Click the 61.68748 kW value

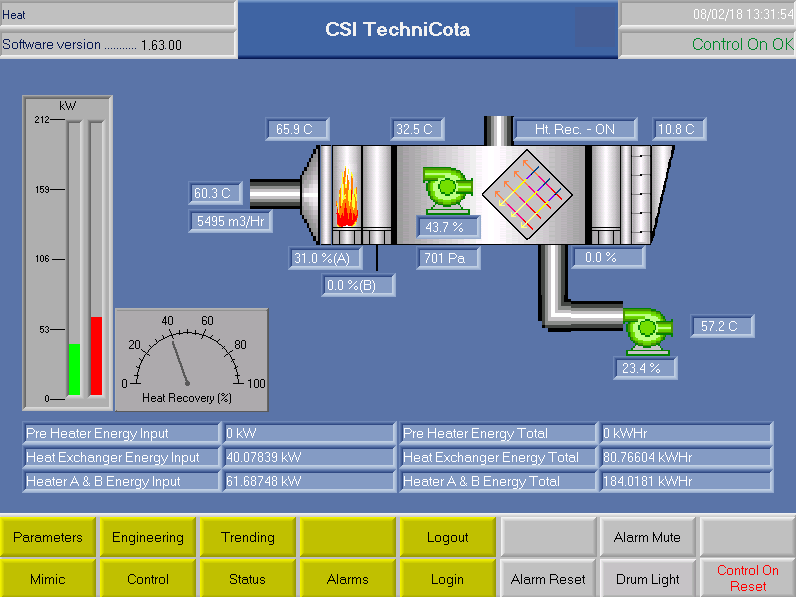point(309,481)
